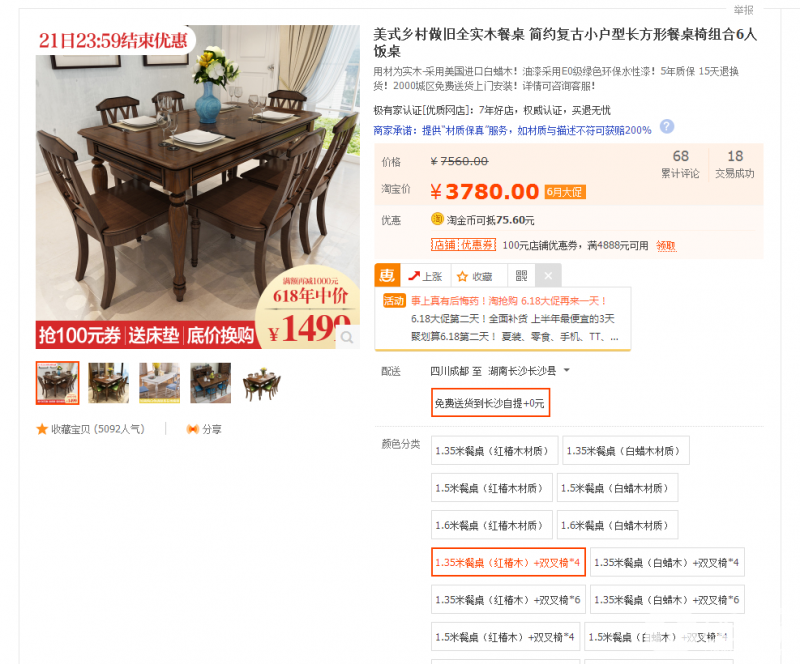Open the 68 累计评论 reviews tab
800x664 pixels.
pyautogui.click(x=680, y=163)
